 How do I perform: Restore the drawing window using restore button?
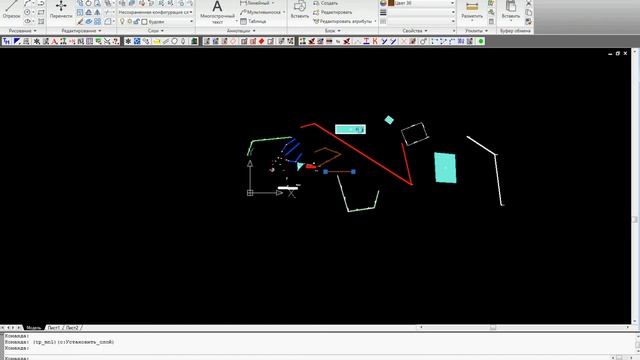click(x=618, y=53)
